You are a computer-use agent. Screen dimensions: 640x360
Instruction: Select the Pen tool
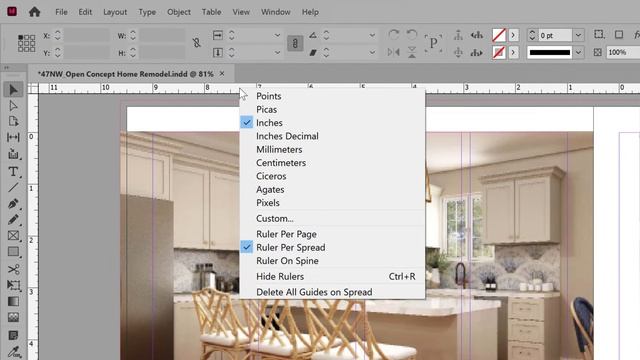tap(13, 203)
